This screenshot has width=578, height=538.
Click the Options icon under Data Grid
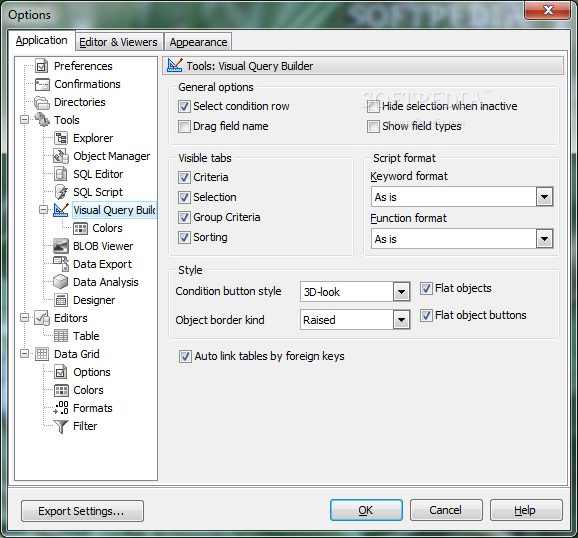61,372
